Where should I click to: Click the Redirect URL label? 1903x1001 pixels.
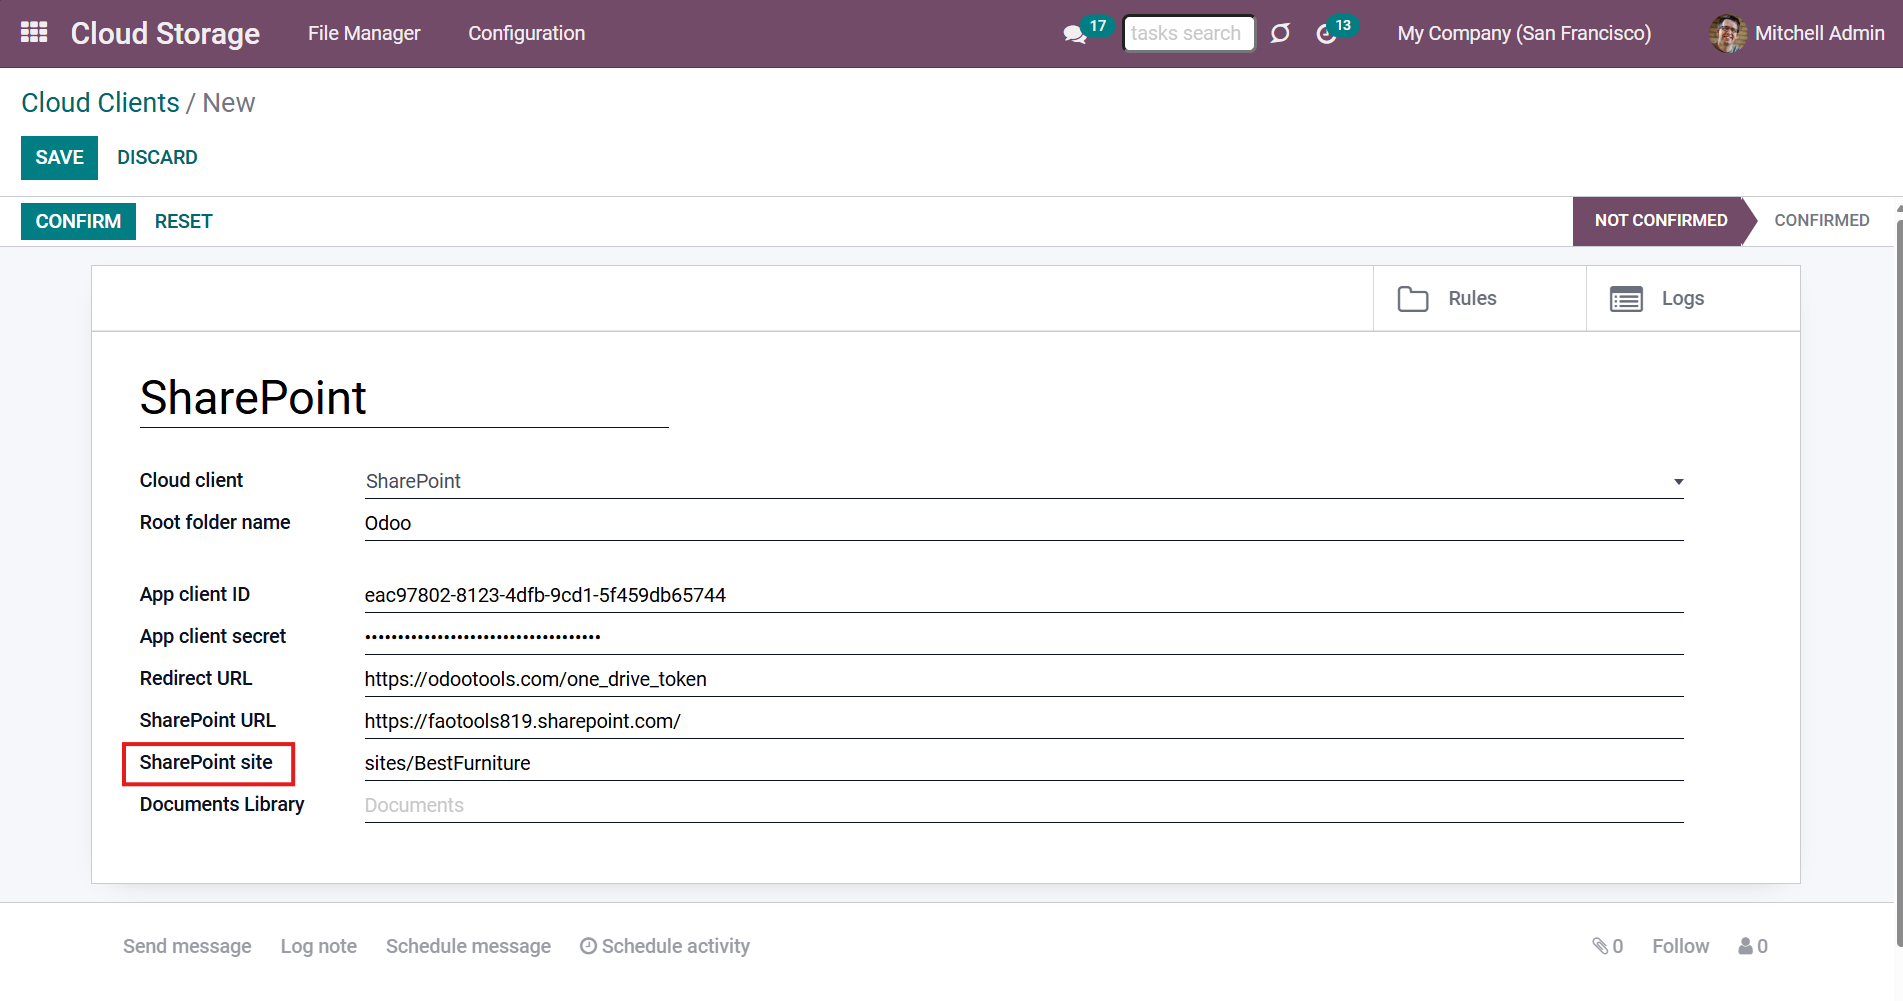pyautogui.click(x=196, y=678)
